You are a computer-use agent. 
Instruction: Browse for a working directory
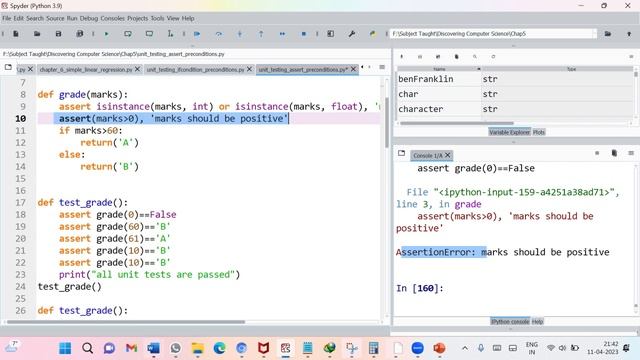(x=608, y=34)
